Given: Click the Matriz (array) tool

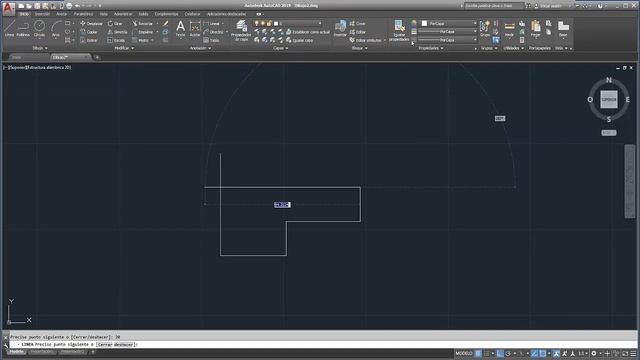Looking at the screenshot, I should [x=141, y=40].
